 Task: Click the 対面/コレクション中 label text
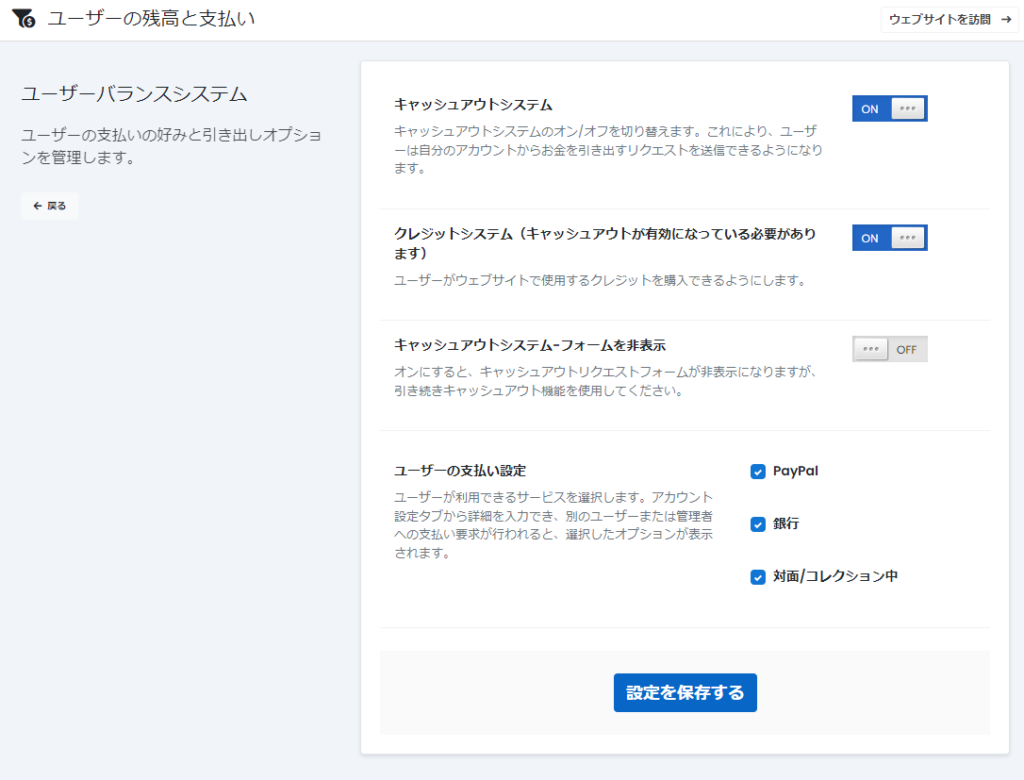coord(835,577)
